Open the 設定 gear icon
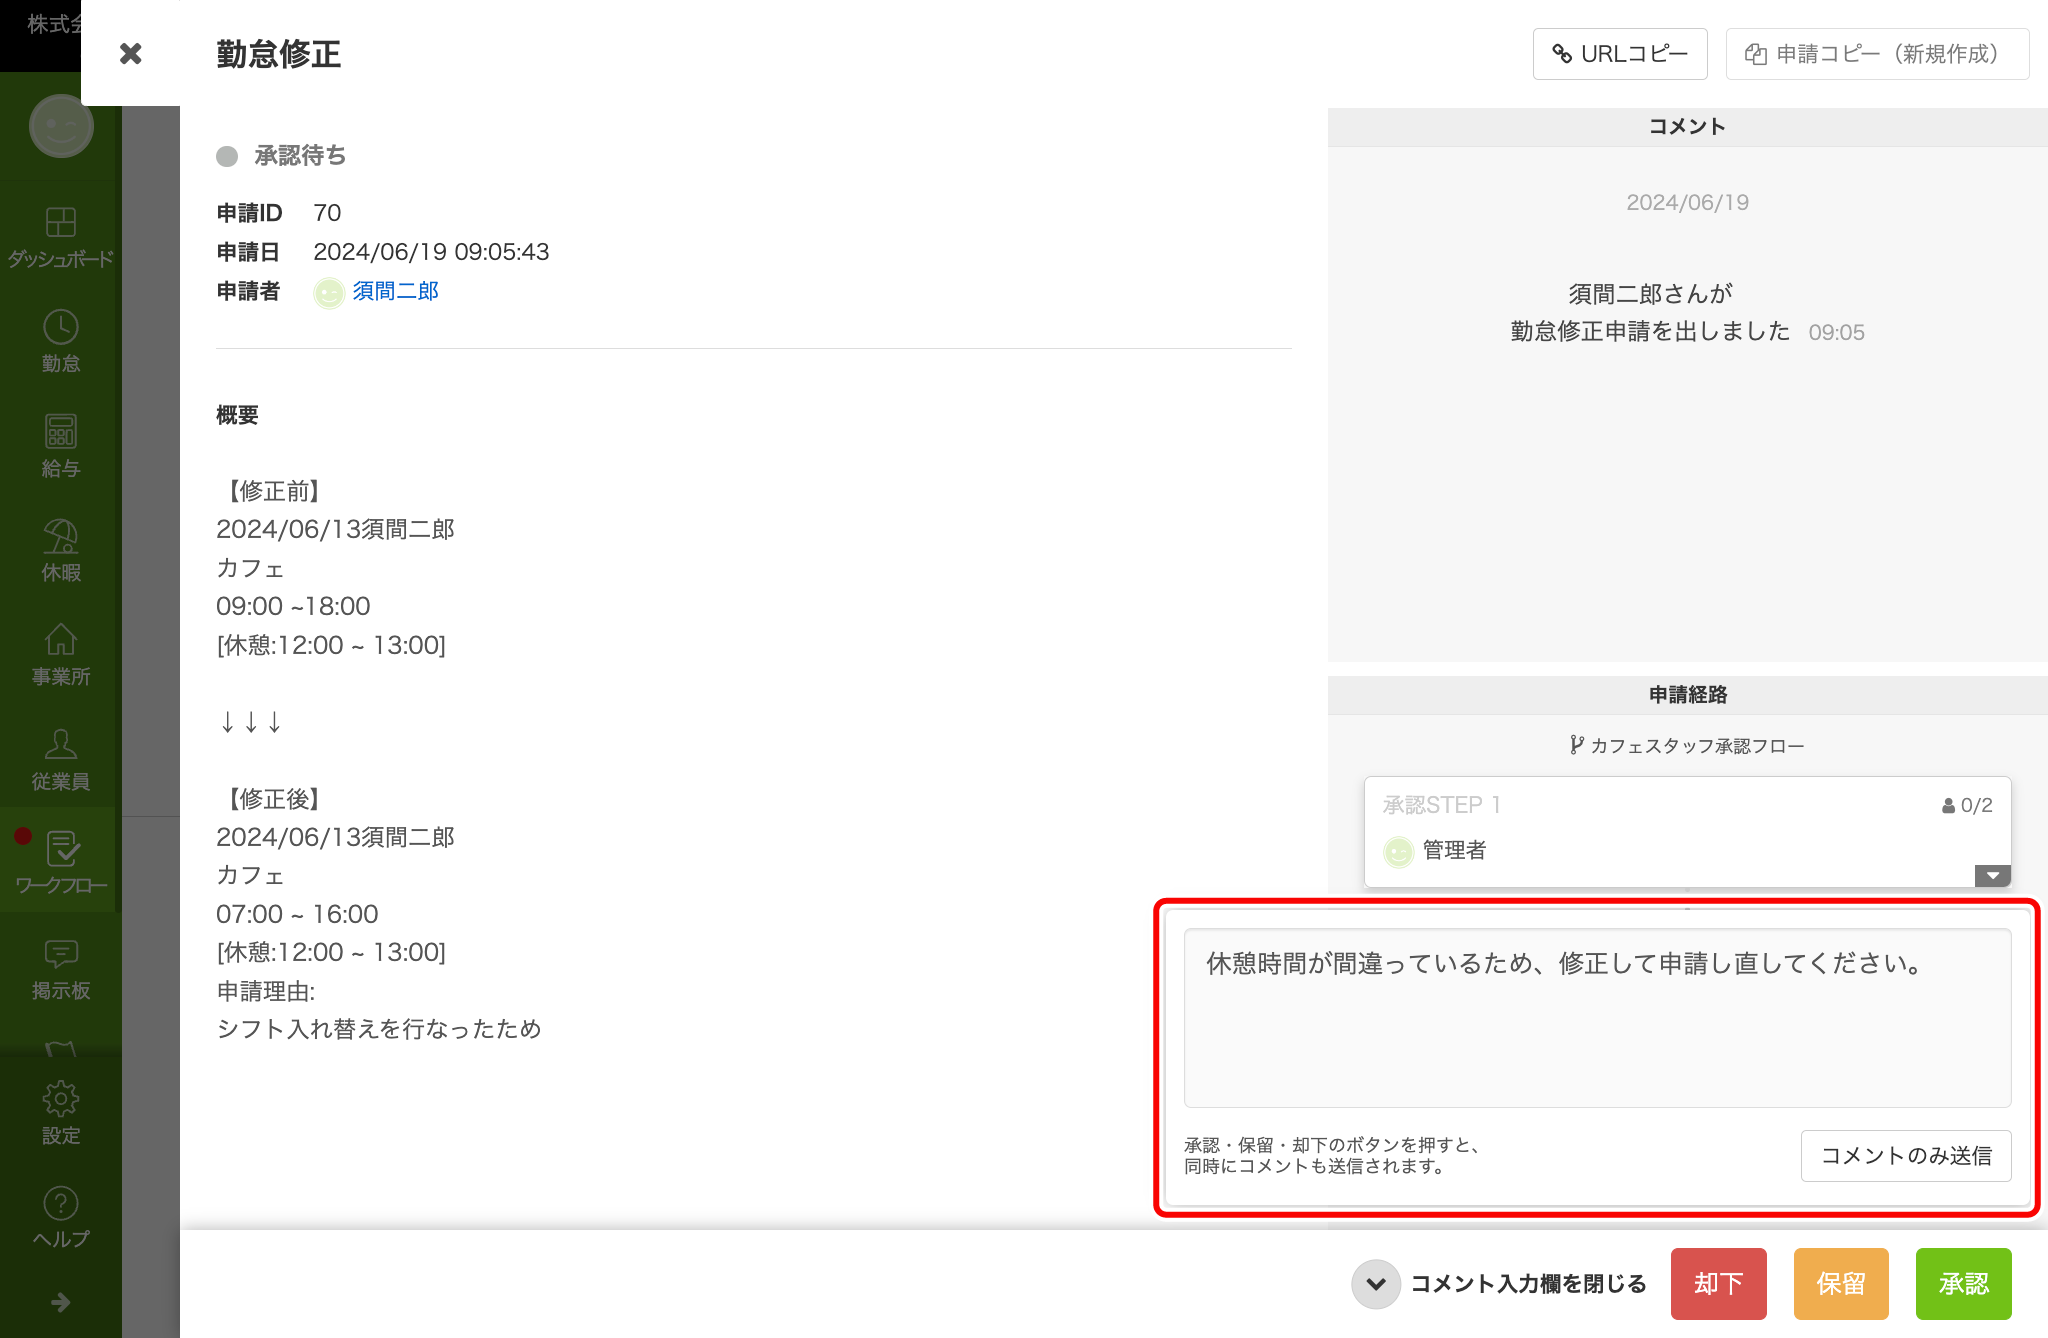This screenshot has height=1338, width=2048. point(60,1098)
